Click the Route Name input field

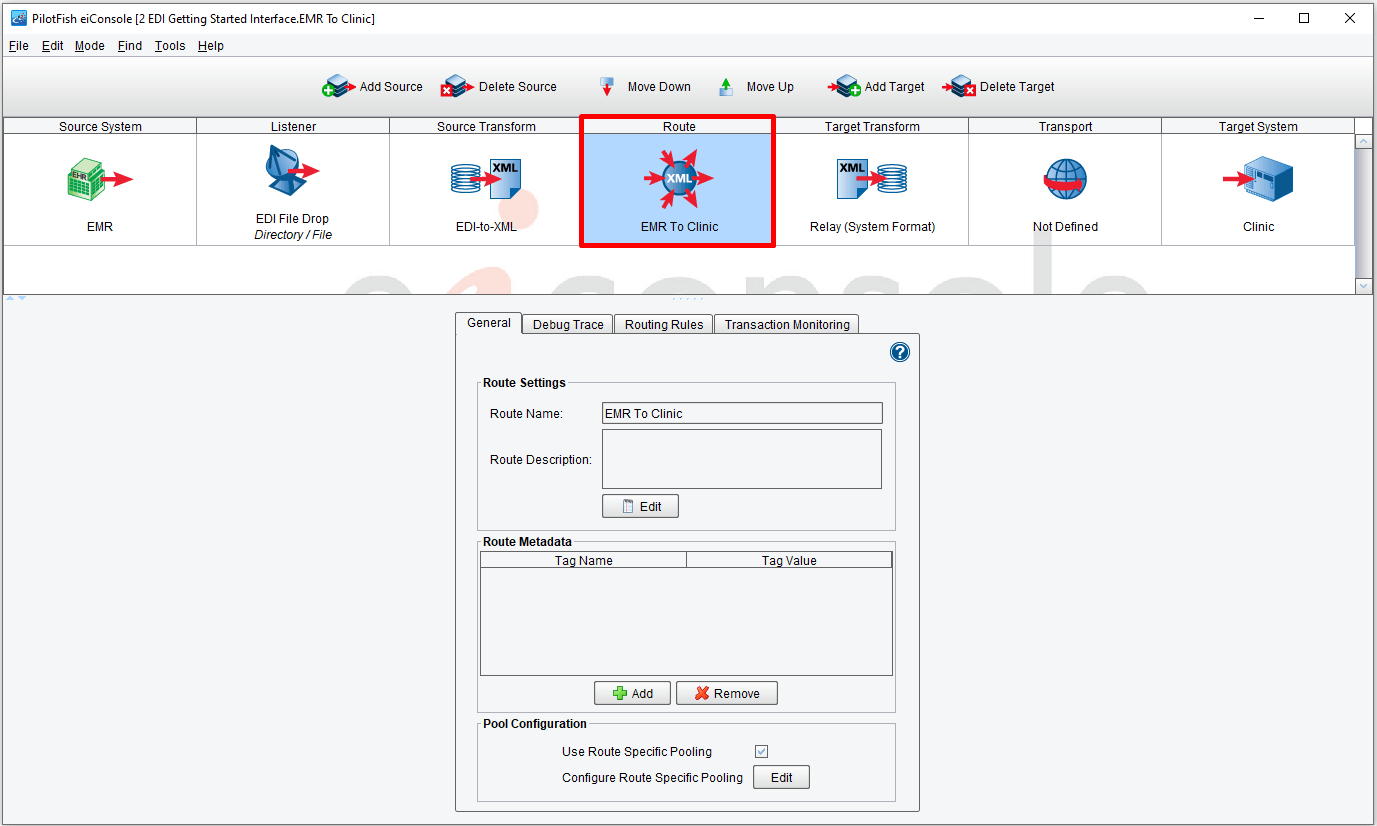point(742,413)
